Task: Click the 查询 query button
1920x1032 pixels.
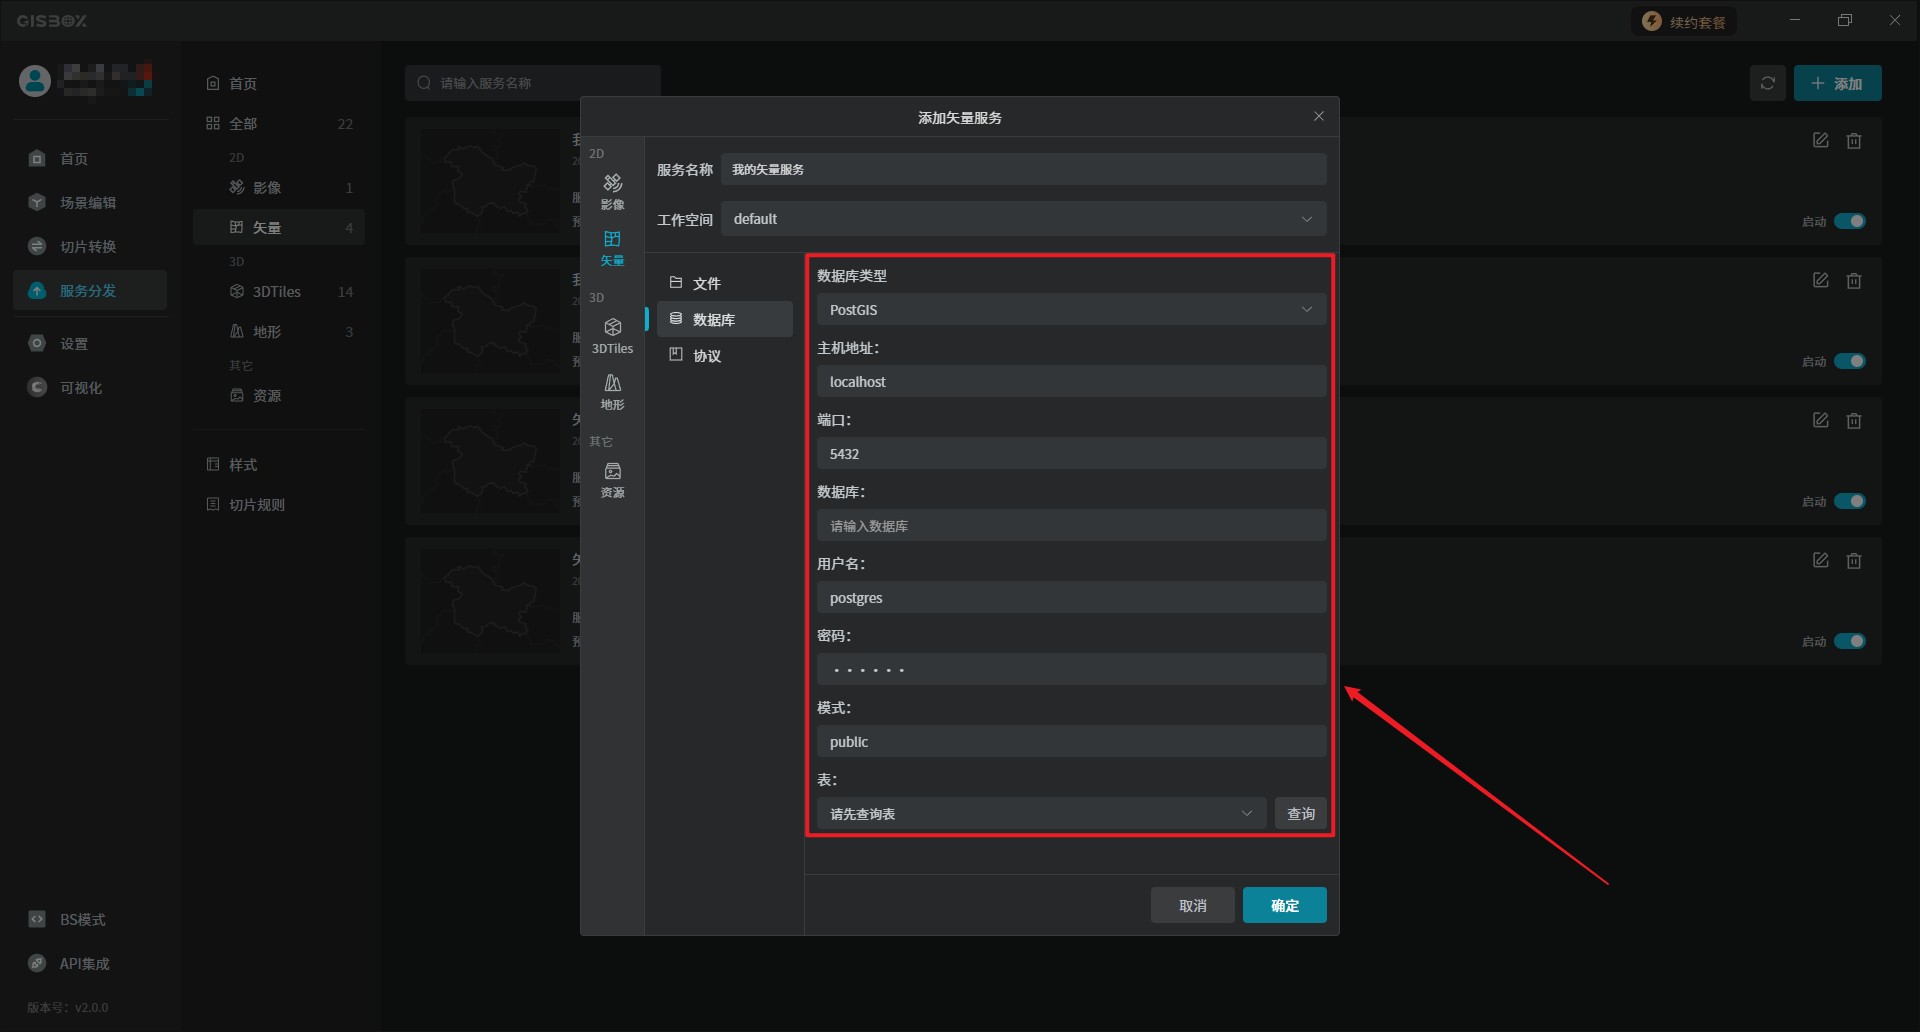Action: (x=1300, y=814)
